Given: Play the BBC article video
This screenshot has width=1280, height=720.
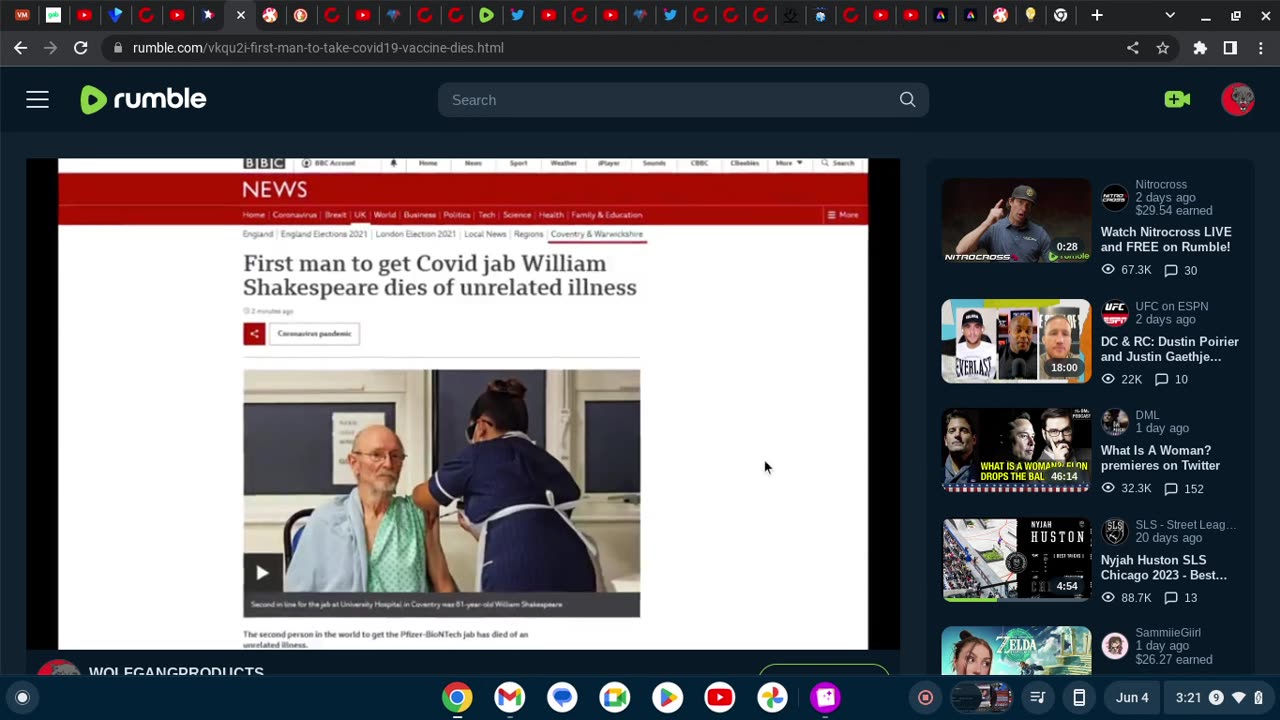Looking at the screenshot, I should coord(261,572).
